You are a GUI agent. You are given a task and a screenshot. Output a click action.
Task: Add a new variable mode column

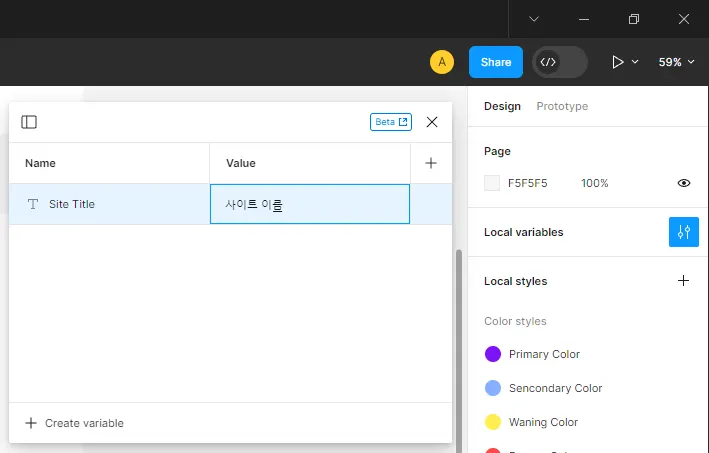pos(431,163)
